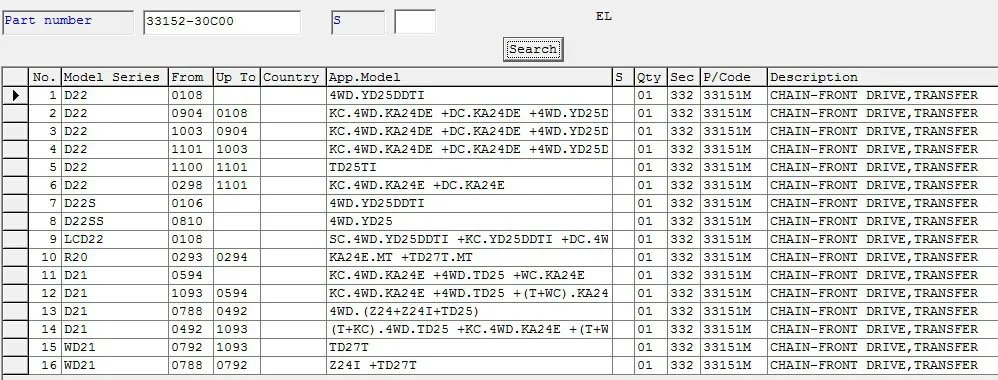Click the P/Code column header

pos(734,77)
